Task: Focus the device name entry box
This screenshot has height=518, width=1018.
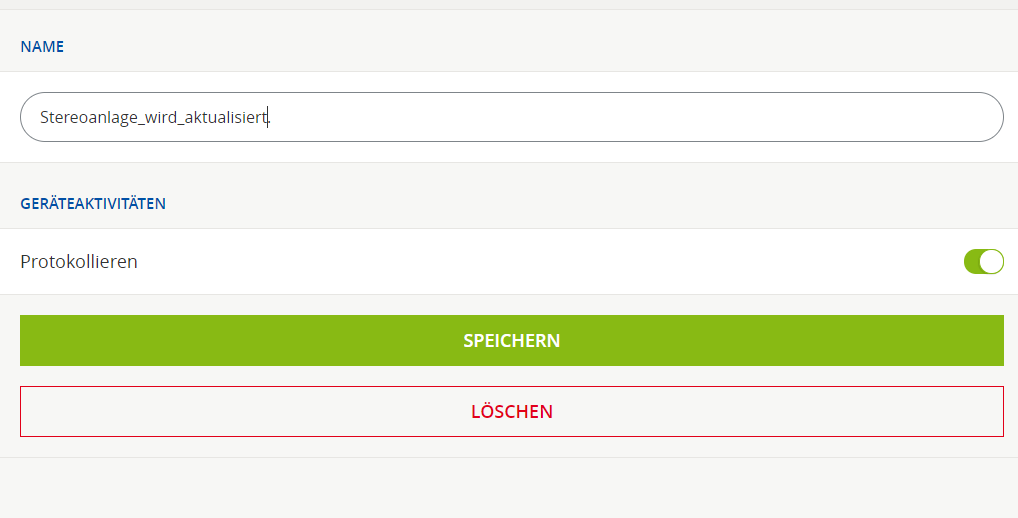Action: pyautogui.click(x=511, y=117)
